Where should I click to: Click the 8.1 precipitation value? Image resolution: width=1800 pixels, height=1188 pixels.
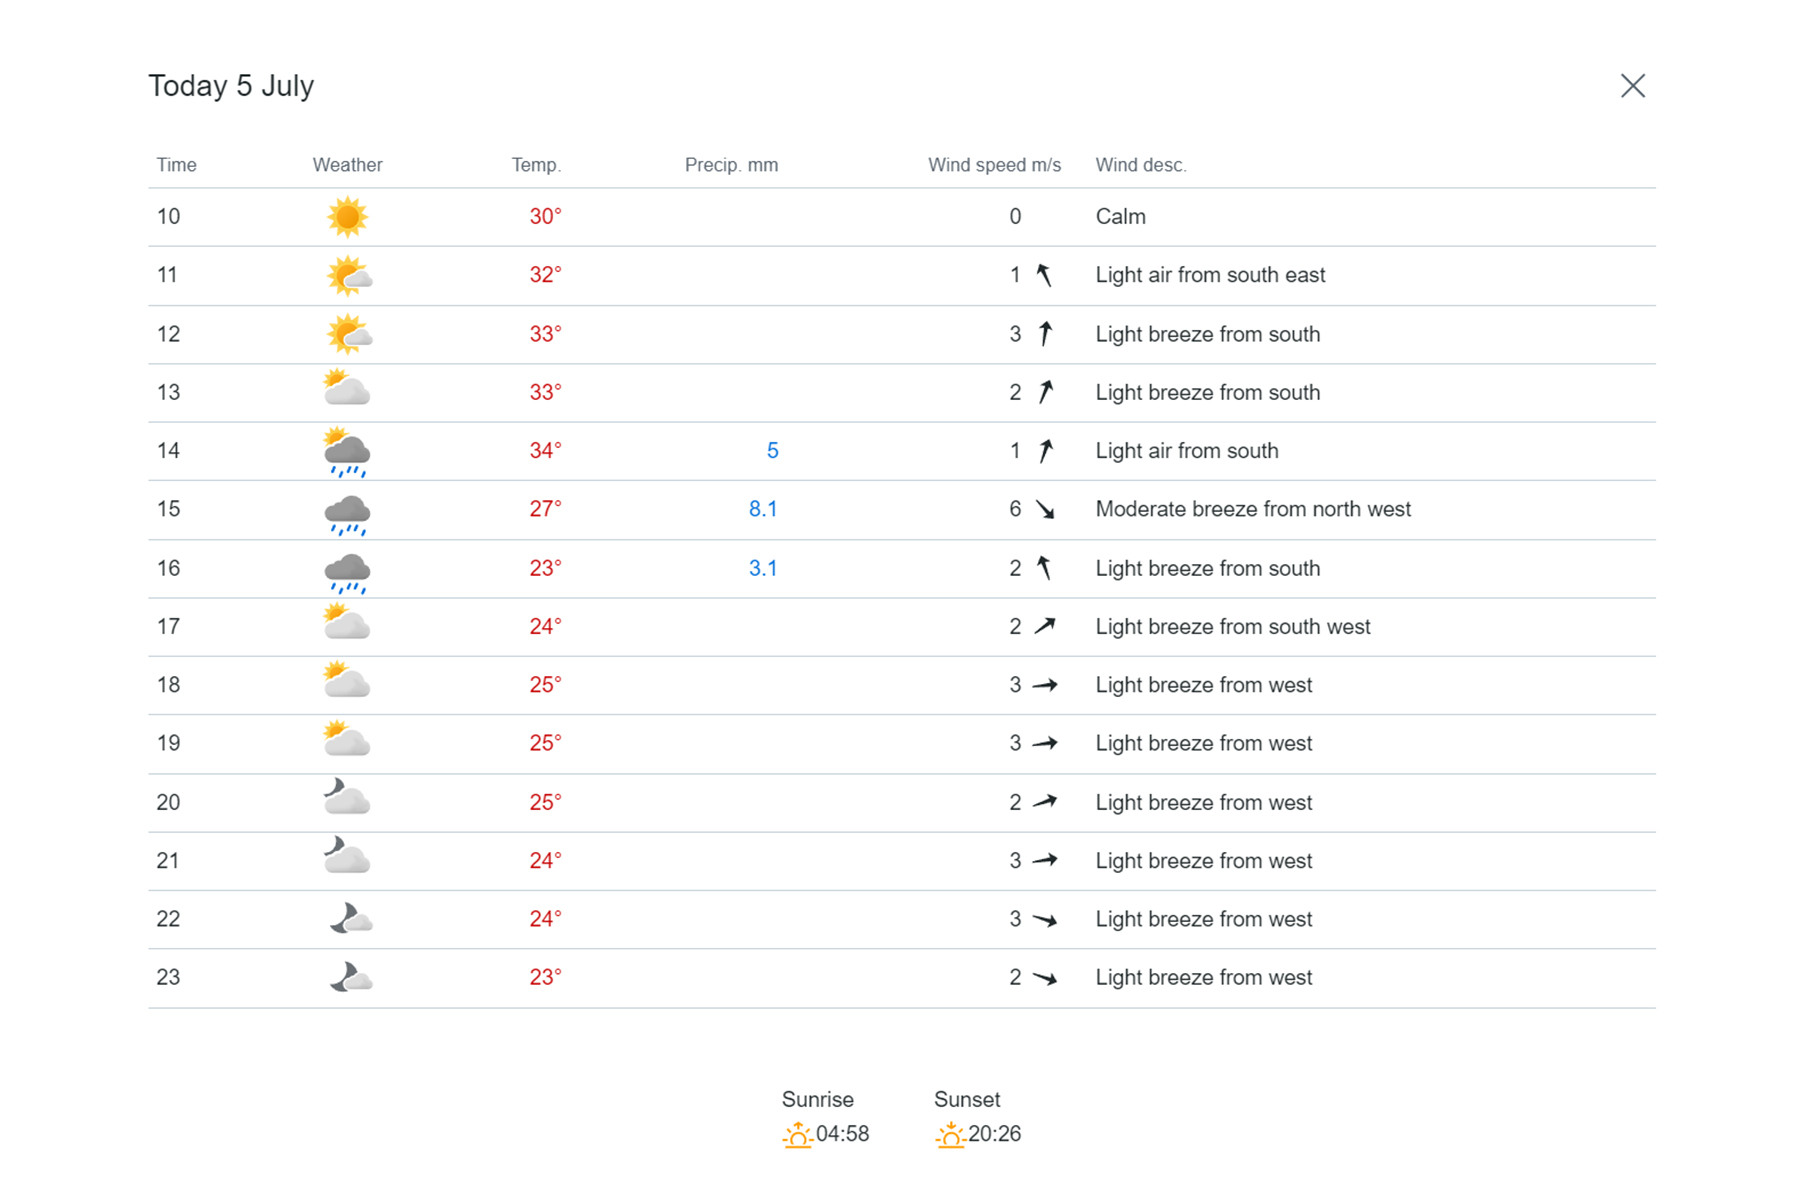pos(763,509)
